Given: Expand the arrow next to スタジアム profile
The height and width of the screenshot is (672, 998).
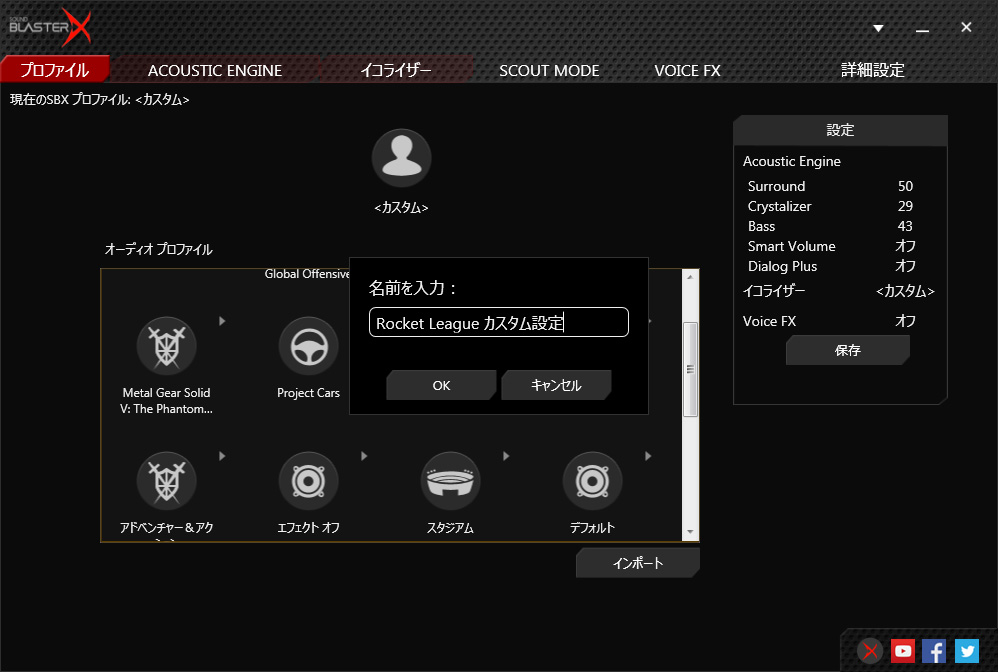Looking at the screenshot, I should pyautogui.click(x=506, y=456).
